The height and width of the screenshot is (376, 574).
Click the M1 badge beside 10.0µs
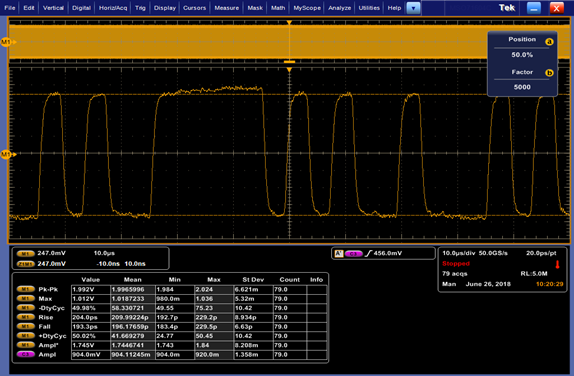(25, 253)
